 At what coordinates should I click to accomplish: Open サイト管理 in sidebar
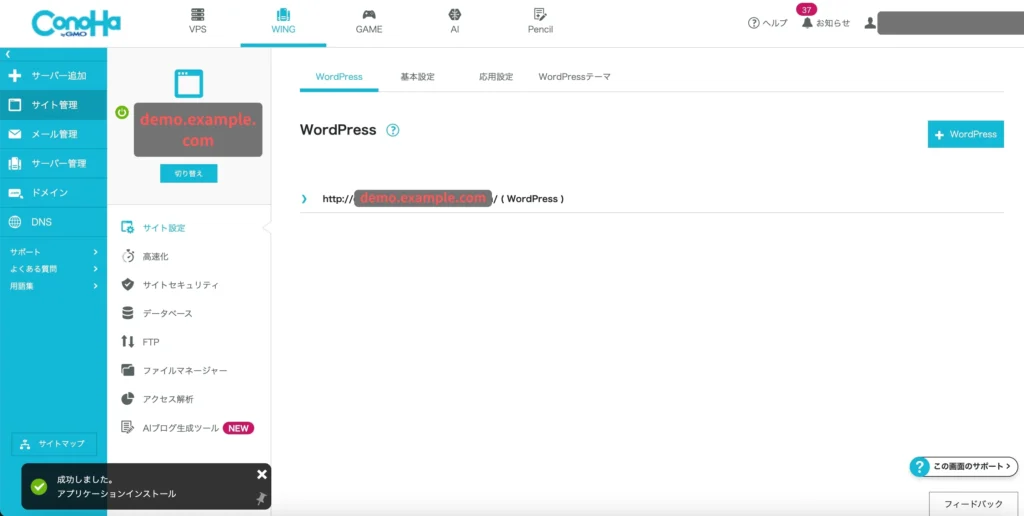(x=54, y=105)
